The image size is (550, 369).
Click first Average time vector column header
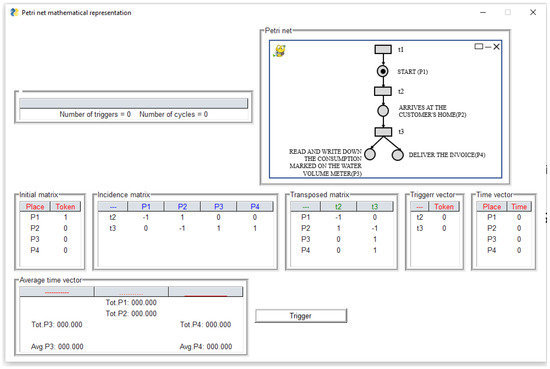click(x=57, y=291)
